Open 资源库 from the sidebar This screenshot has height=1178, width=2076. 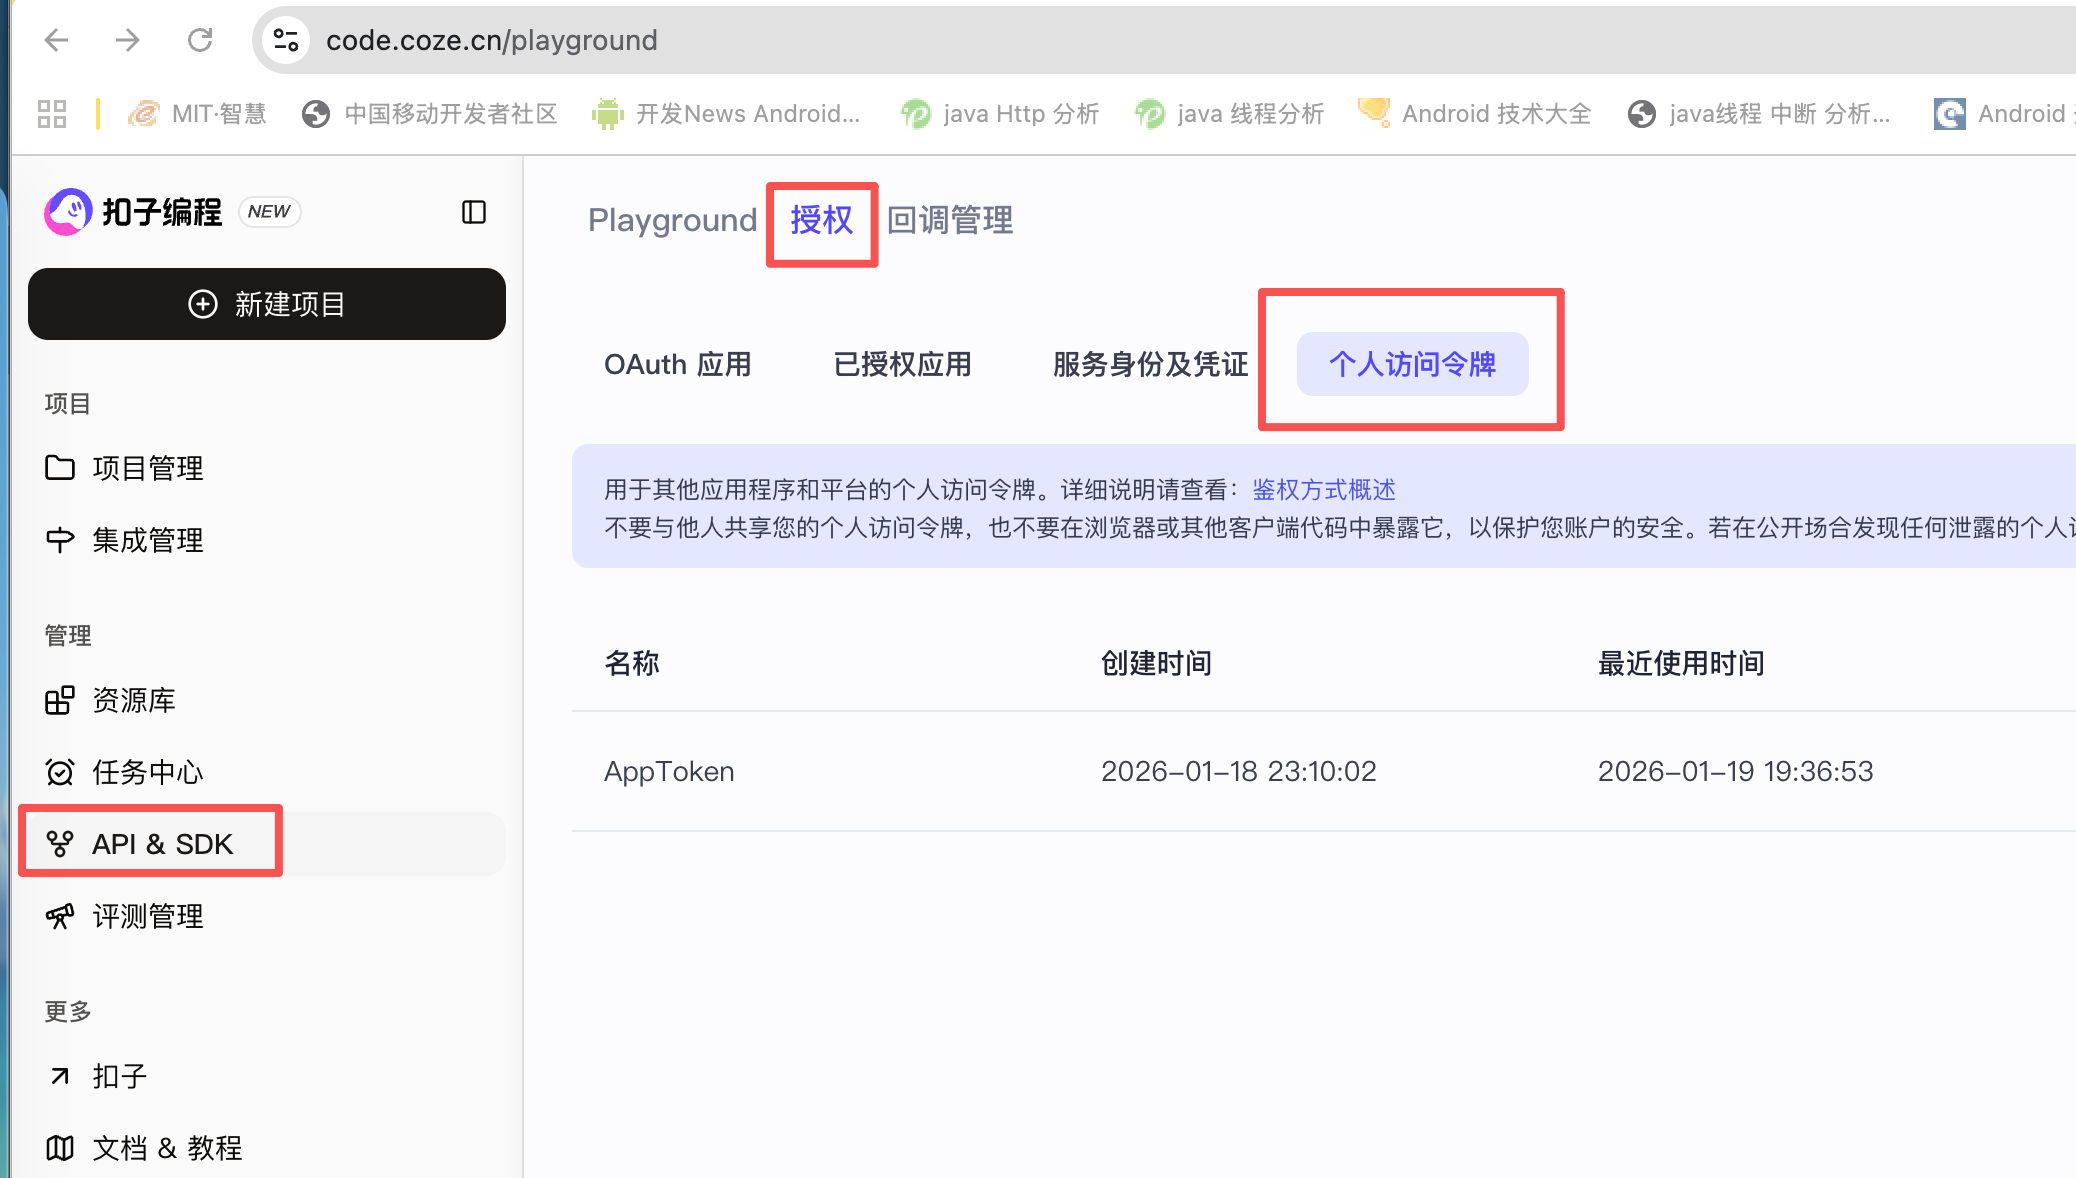133,699
